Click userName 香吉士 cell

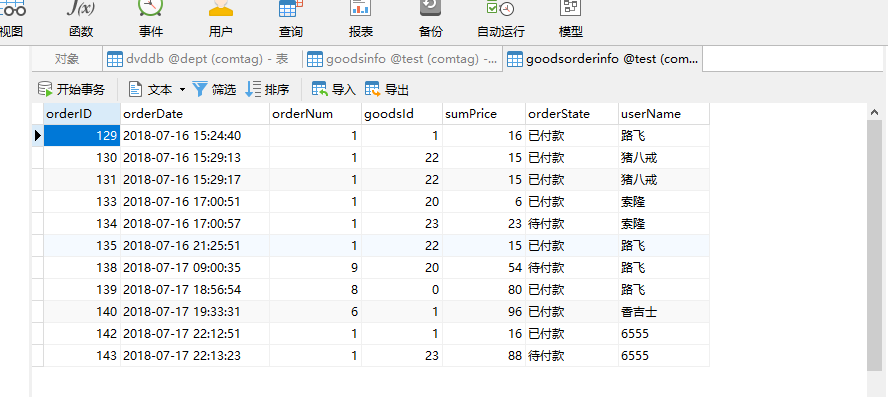pos(663,311)
